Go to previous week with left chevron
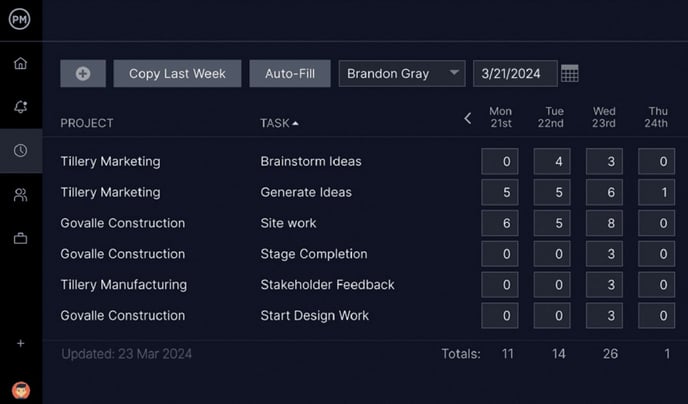 click(x=468, y=118)
